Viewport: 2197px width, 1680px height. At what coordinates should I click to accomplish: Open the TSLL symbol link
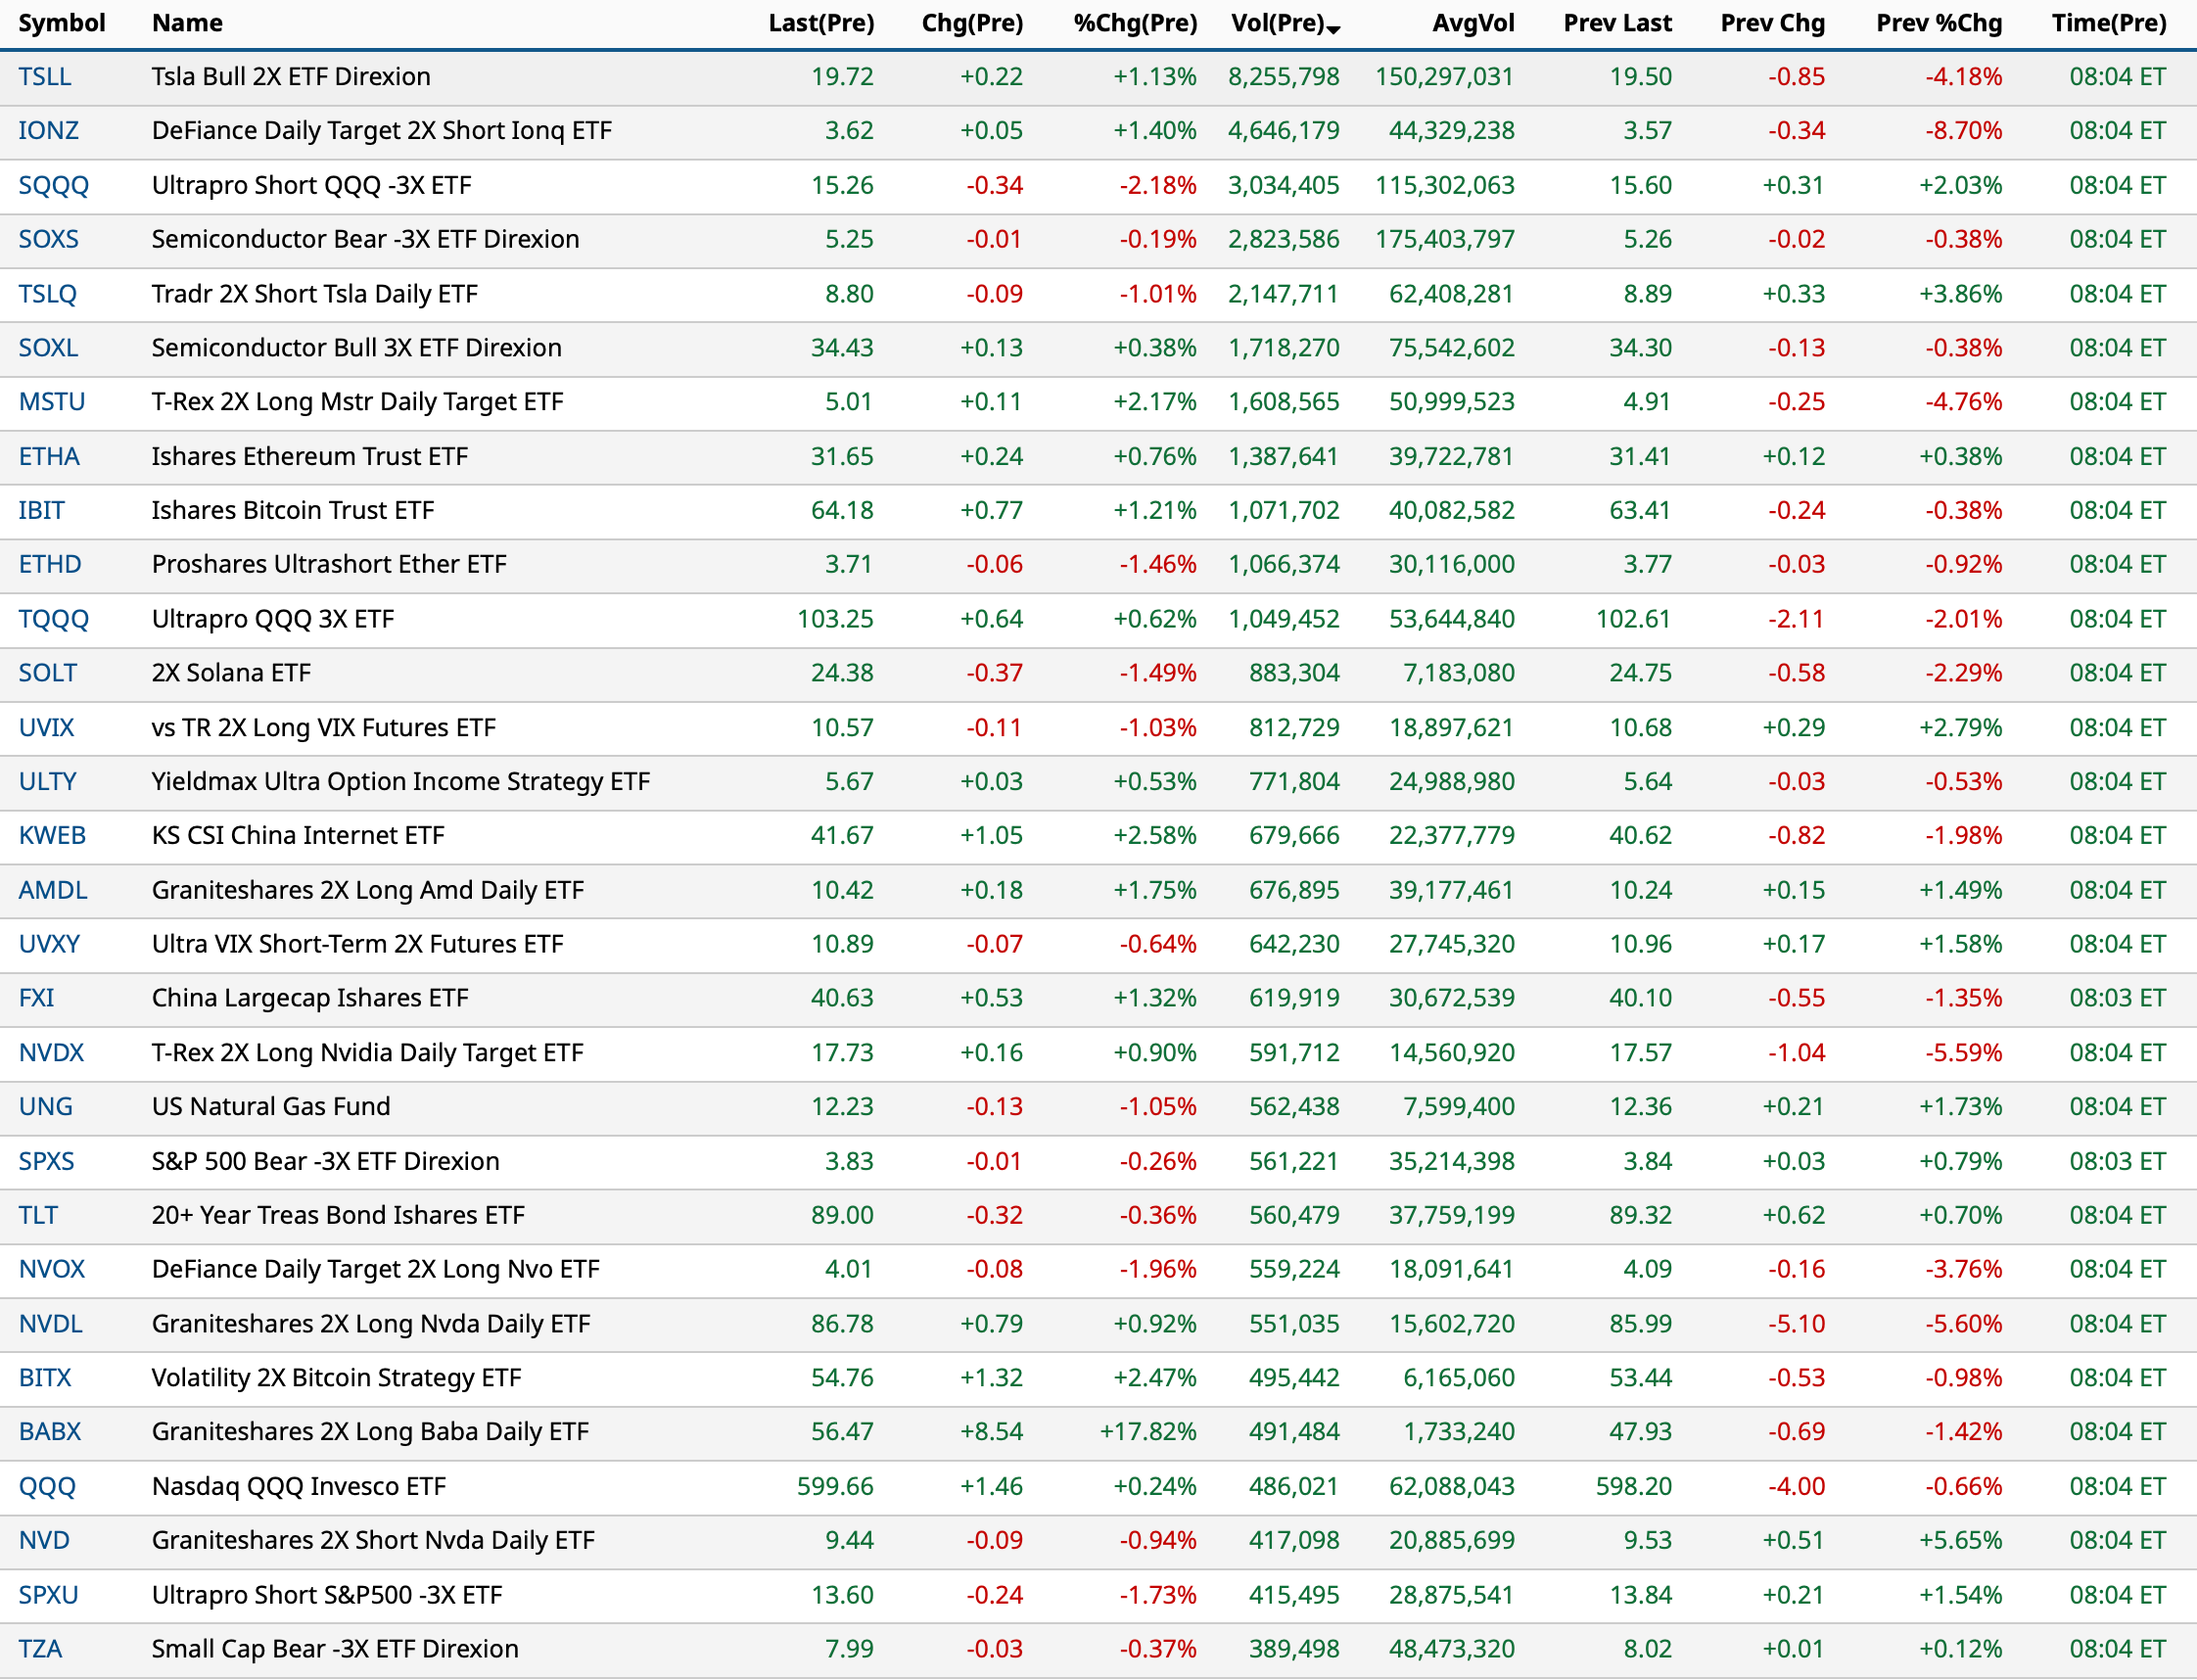pyautogui.click(x=45, y=77)
